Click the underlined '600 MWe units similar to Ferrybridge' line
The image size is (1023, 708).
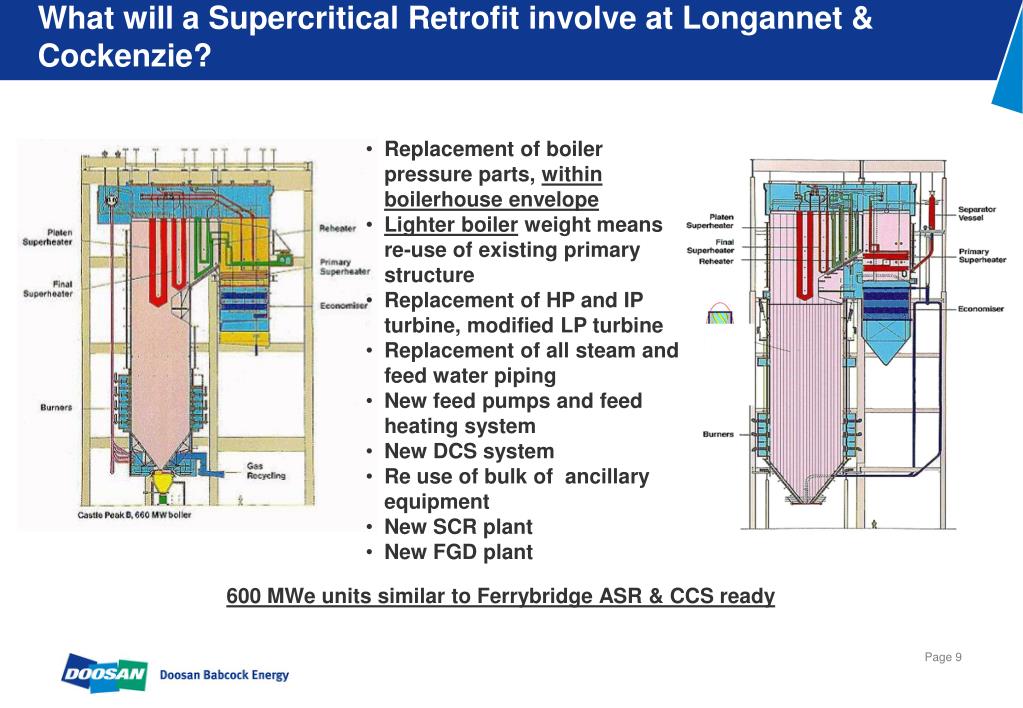tap(500, 596)
